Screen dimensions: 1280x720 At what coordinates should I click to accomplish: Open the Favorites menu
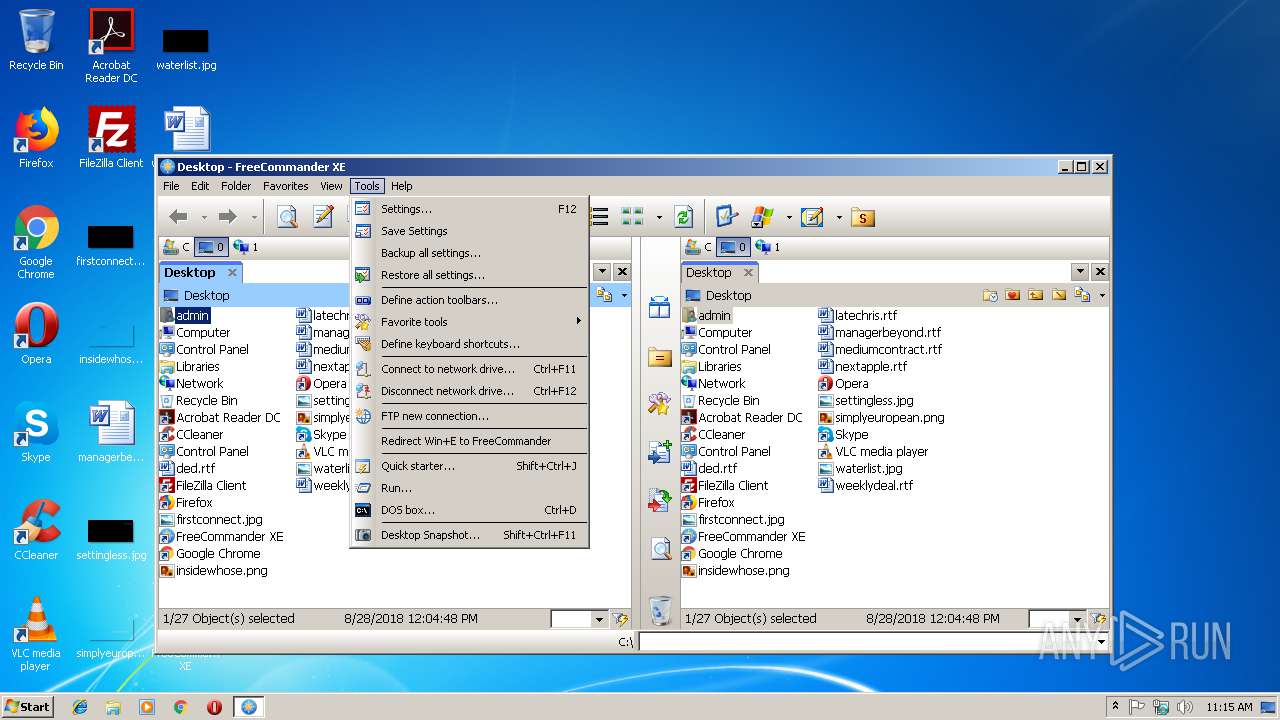tap(286, 186)
